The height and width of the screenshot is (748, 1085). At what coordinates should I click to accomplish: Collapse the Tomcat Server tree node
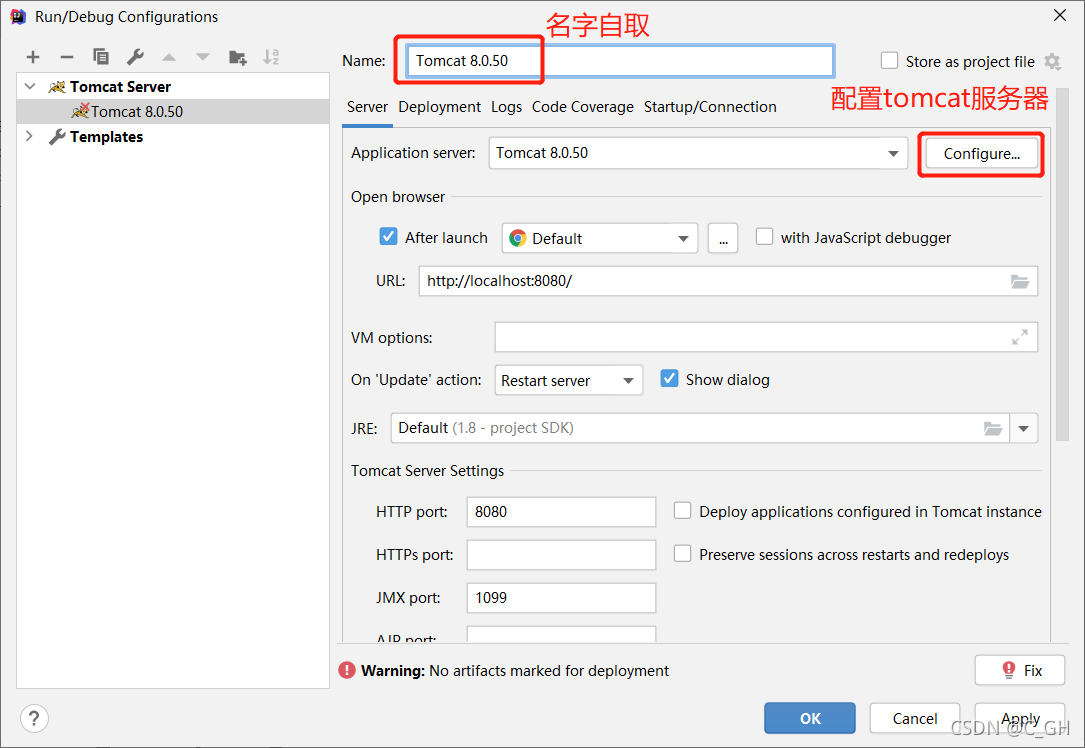tap(30, 86)
